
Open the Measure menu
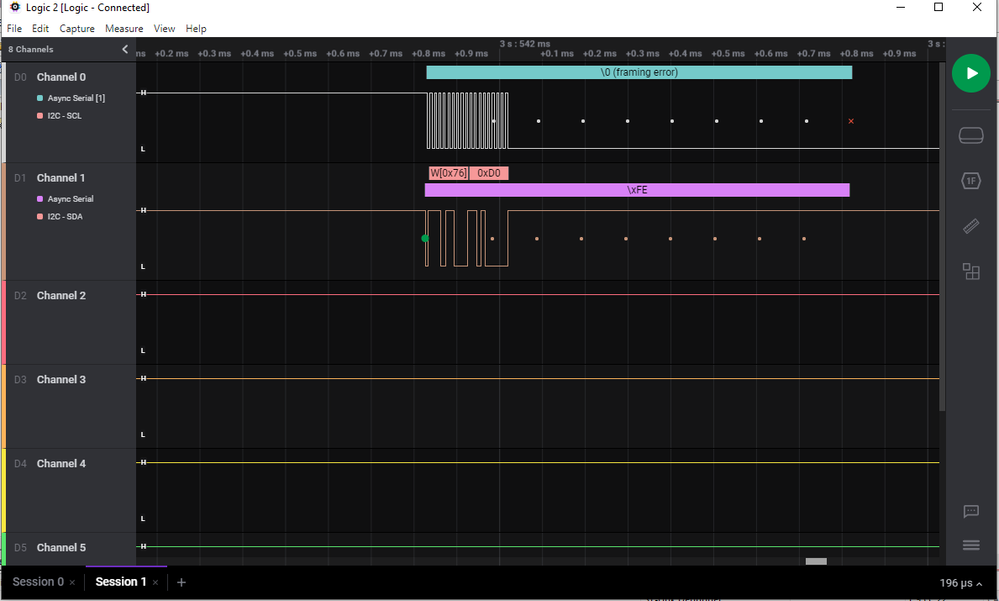124,29
